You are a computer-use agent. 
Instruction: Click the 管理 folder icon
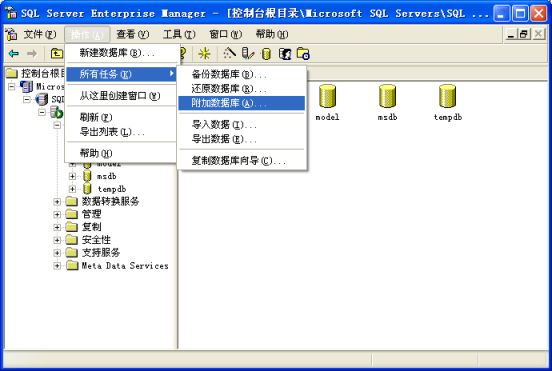(x=72, y=214)
